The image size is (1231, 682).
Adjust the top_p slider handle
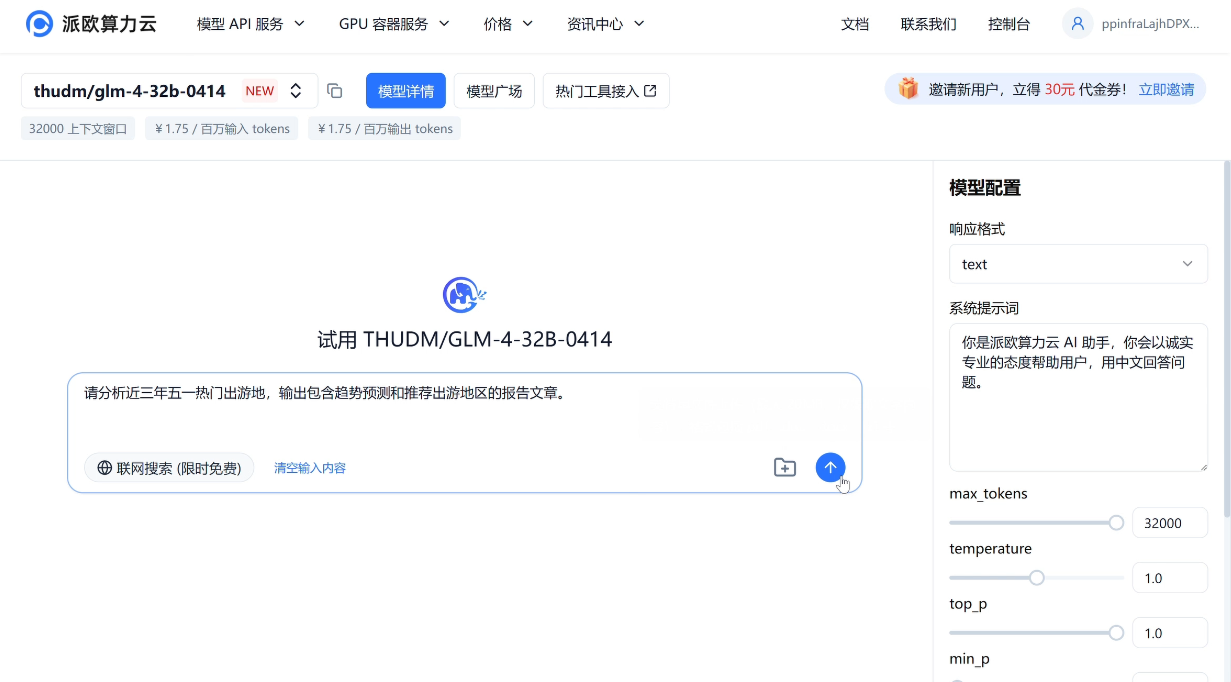[1116, 632]
